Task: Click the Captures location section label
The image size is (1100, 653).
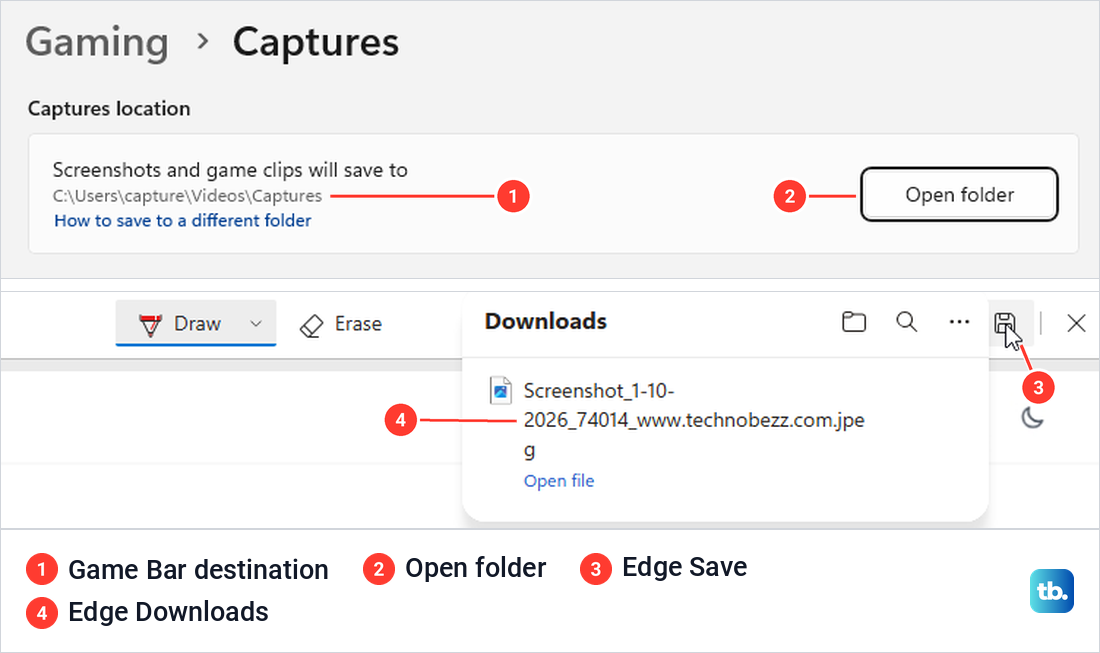Action: tap(109, 109)
